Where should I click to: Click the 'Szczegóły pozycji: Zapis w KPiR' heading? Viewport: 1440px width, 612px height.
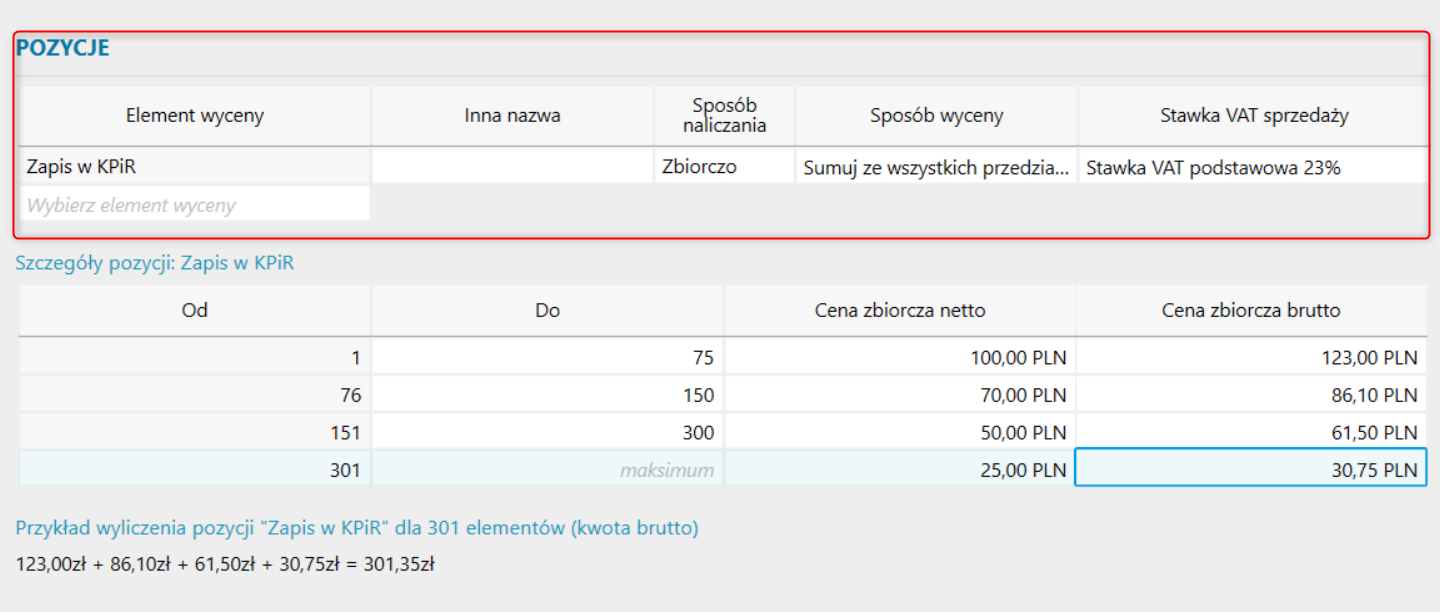(x=155, y=263)
